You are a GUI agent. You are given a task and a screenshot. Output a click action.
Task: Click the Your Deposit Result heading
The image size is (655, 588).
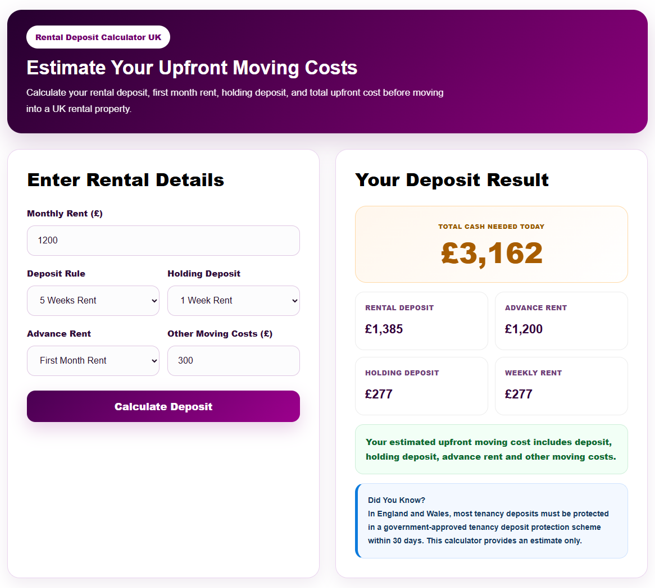click(452, 180)
